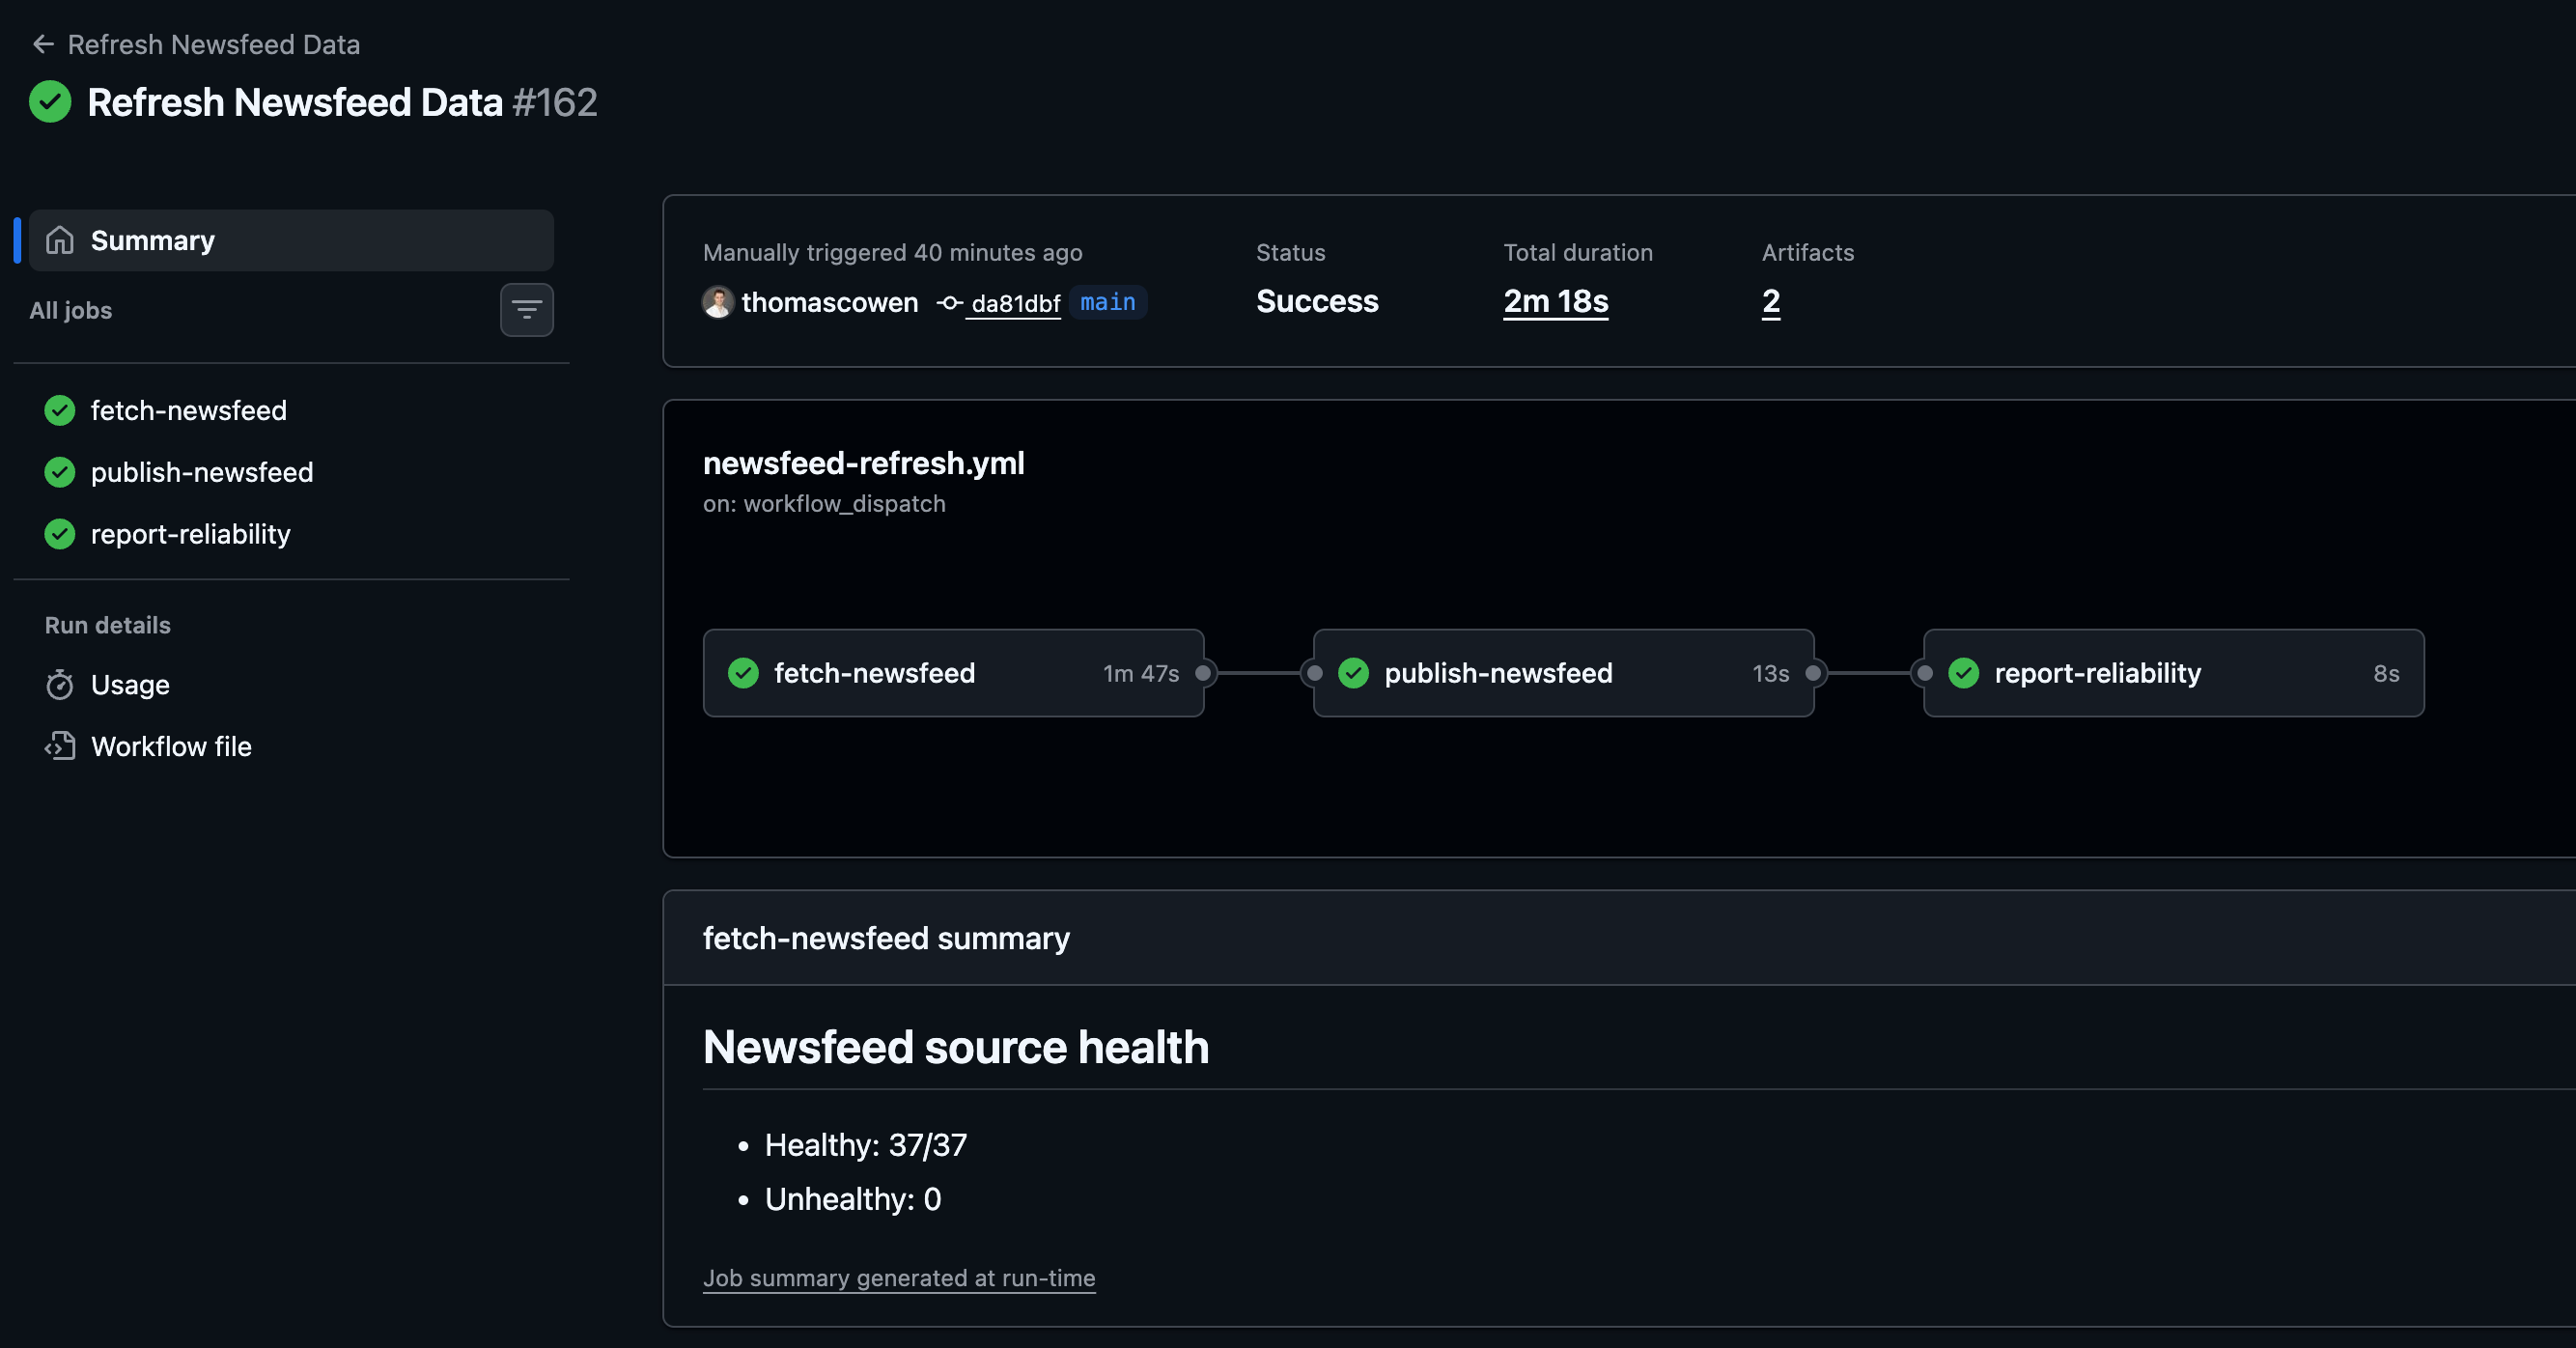Open the Summary tab in the sidebar
This screenshot has width=2576, height=1348.
(x=291, y=240)
